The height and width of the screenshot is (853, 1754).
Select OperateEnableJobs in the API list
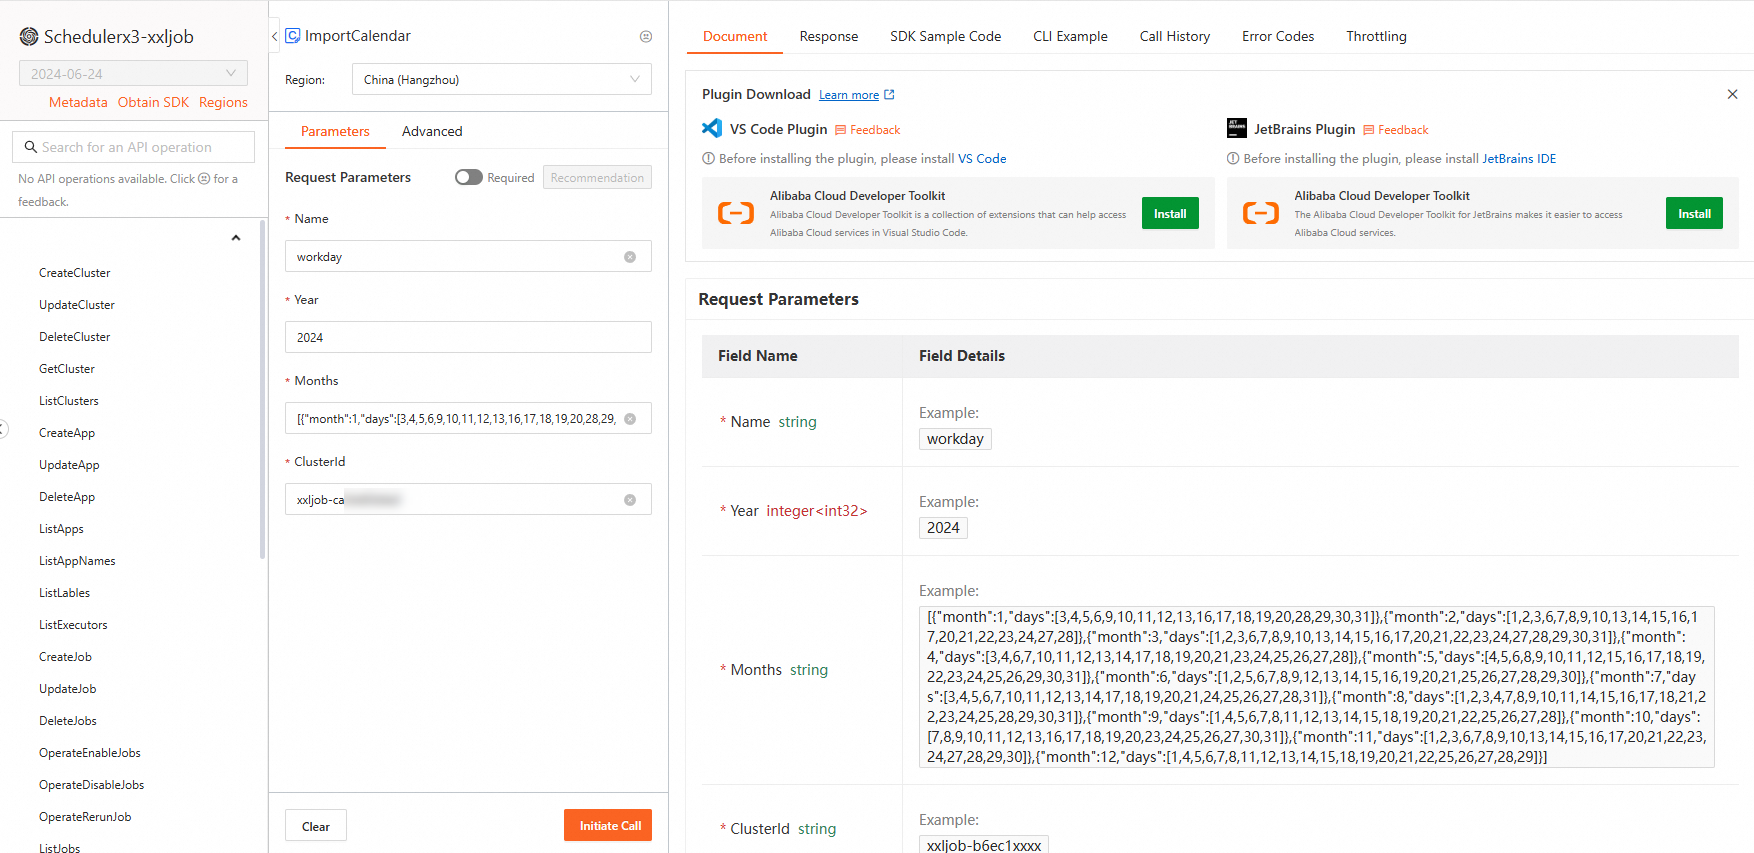(x=90, y=753)
